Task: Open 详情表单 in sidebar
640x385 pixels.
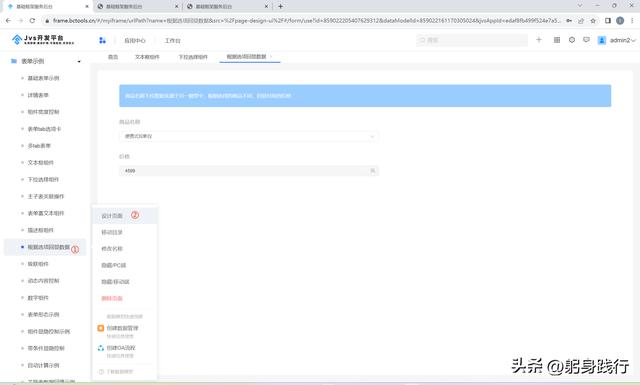Action: tap(38, 95)
